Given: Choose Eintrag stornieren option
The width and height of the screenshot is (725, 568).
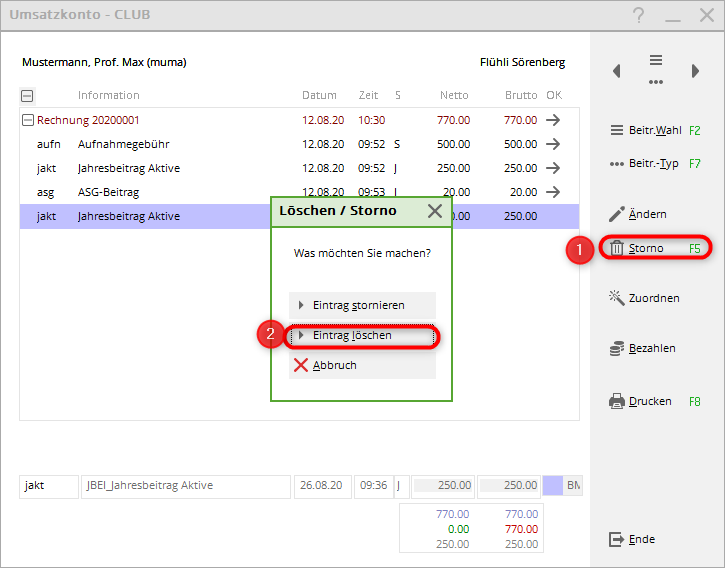Looking at the screenshot, I should point(361,305).
